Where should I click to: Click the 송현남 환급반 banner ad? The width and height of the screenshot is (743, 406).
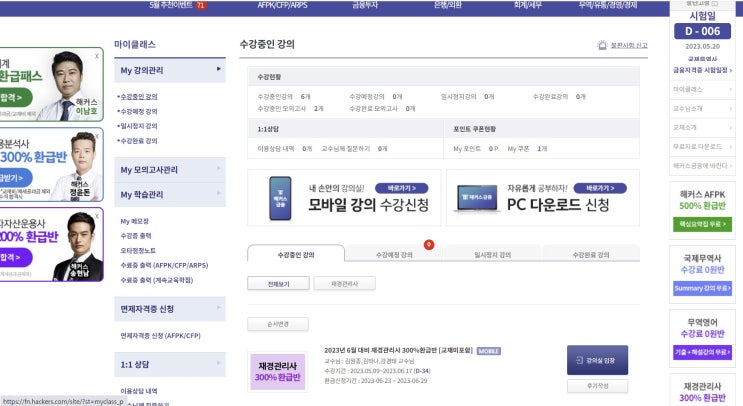click(51, 244)
